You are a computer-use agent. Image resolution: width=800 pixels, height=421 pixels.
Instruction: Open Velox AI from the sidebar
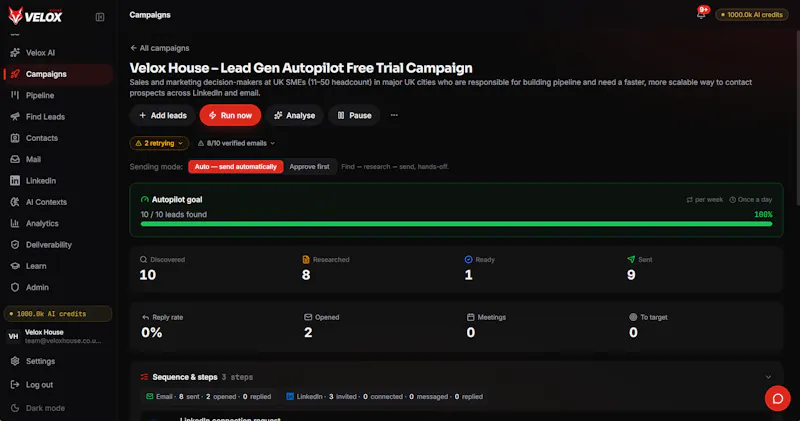pos(58,53)
